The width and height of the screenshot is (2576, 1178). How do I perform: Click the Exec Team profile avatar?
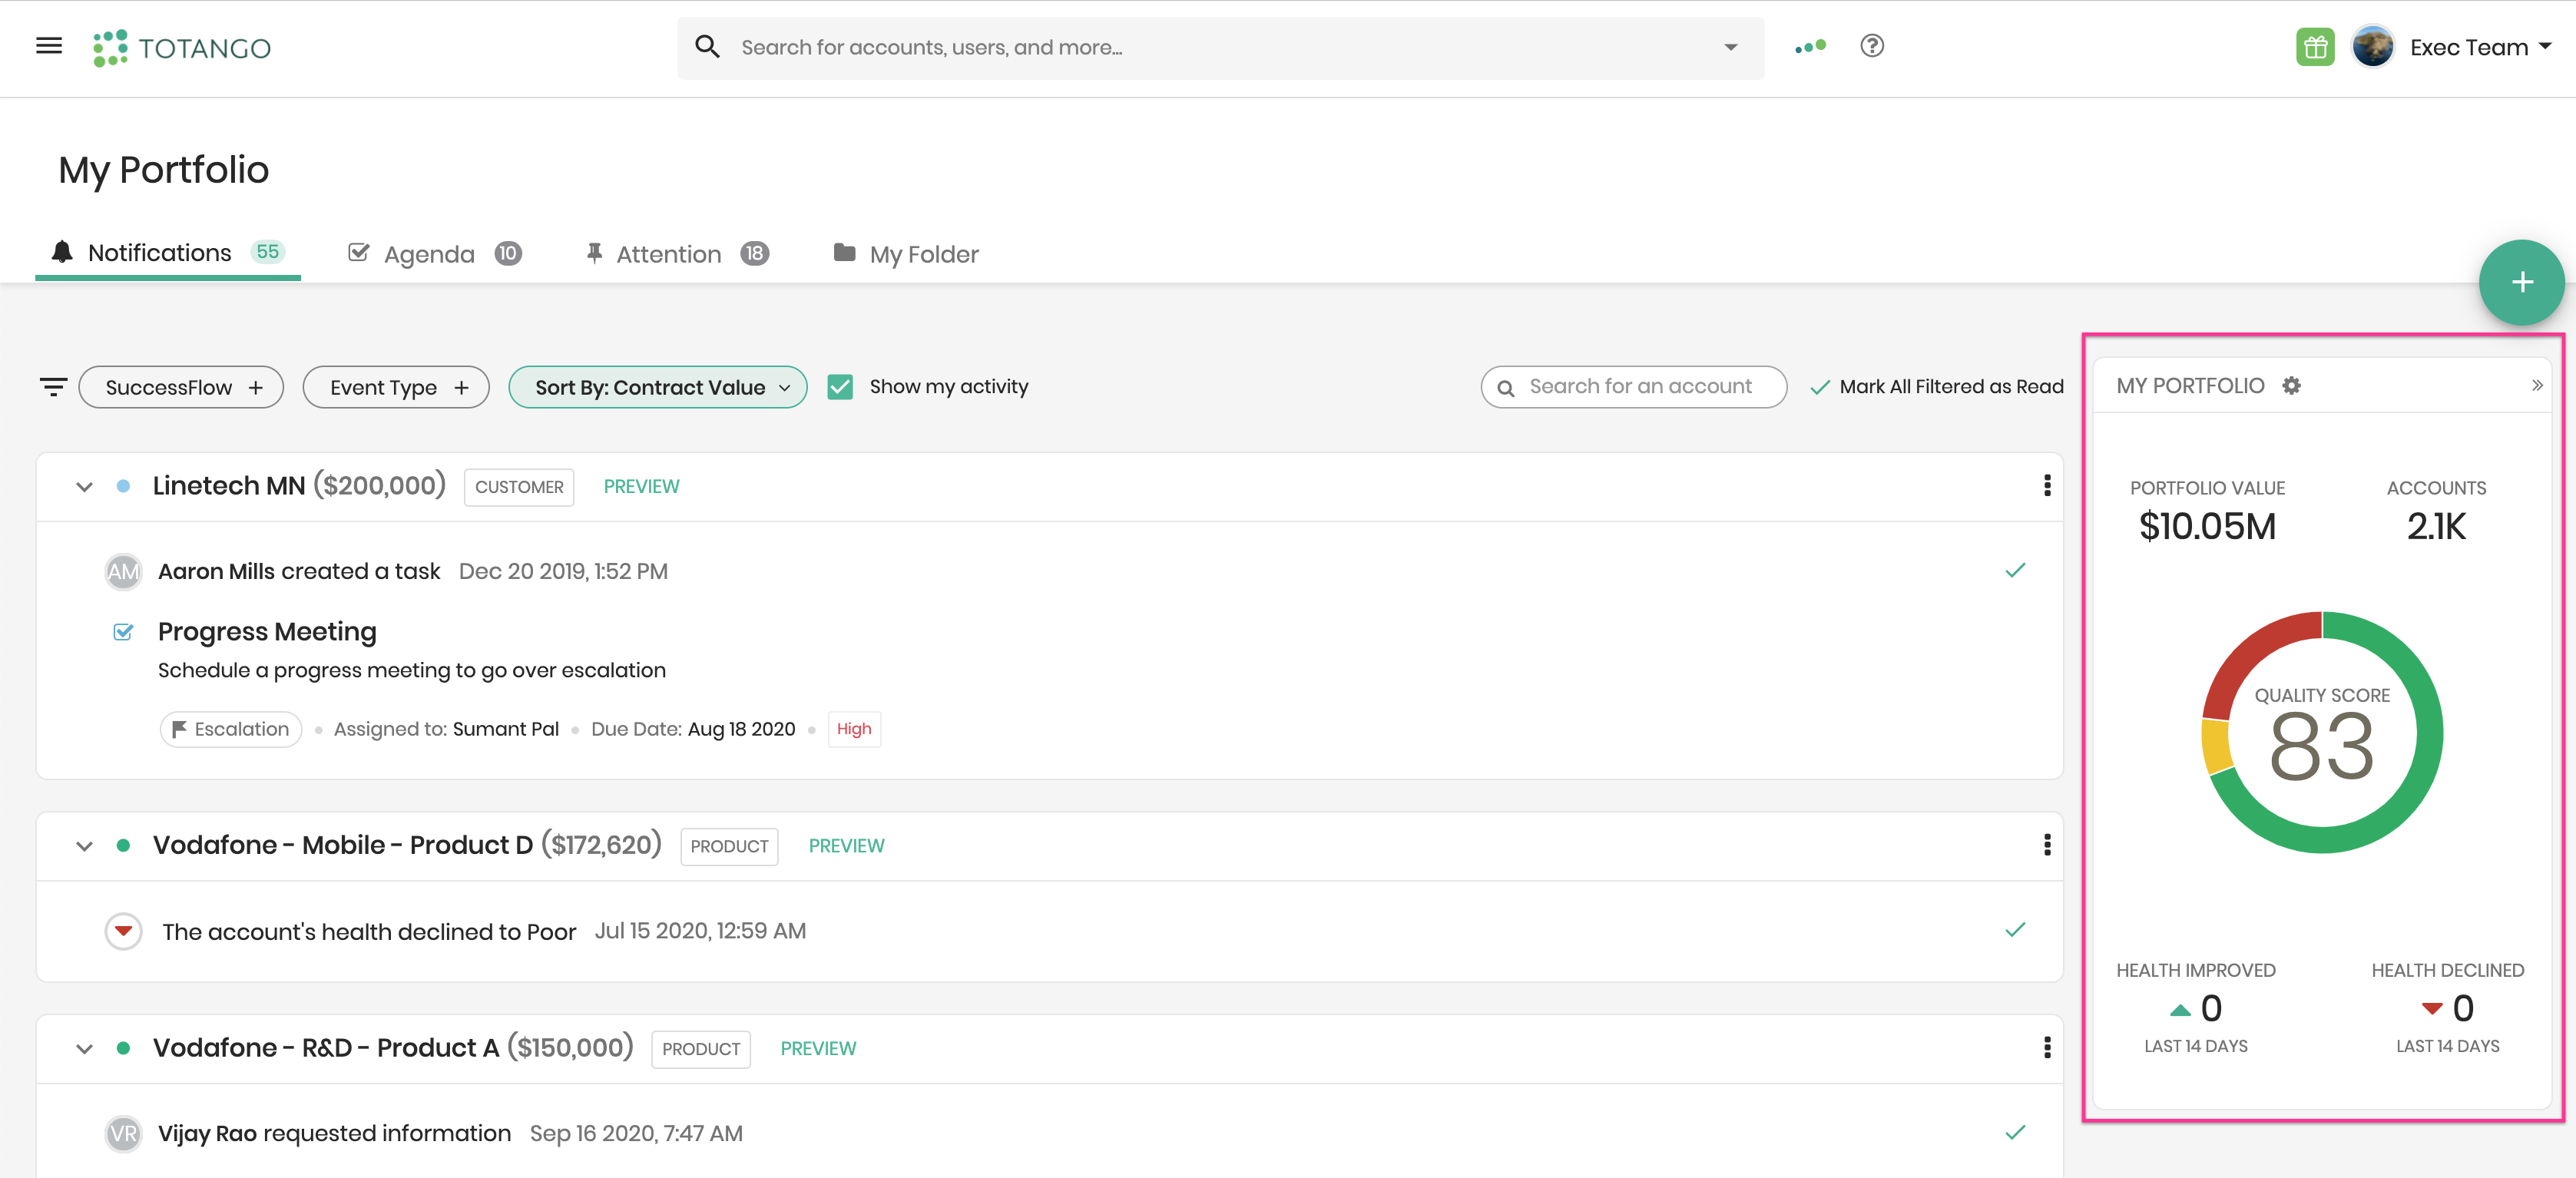coord(2373,47)
